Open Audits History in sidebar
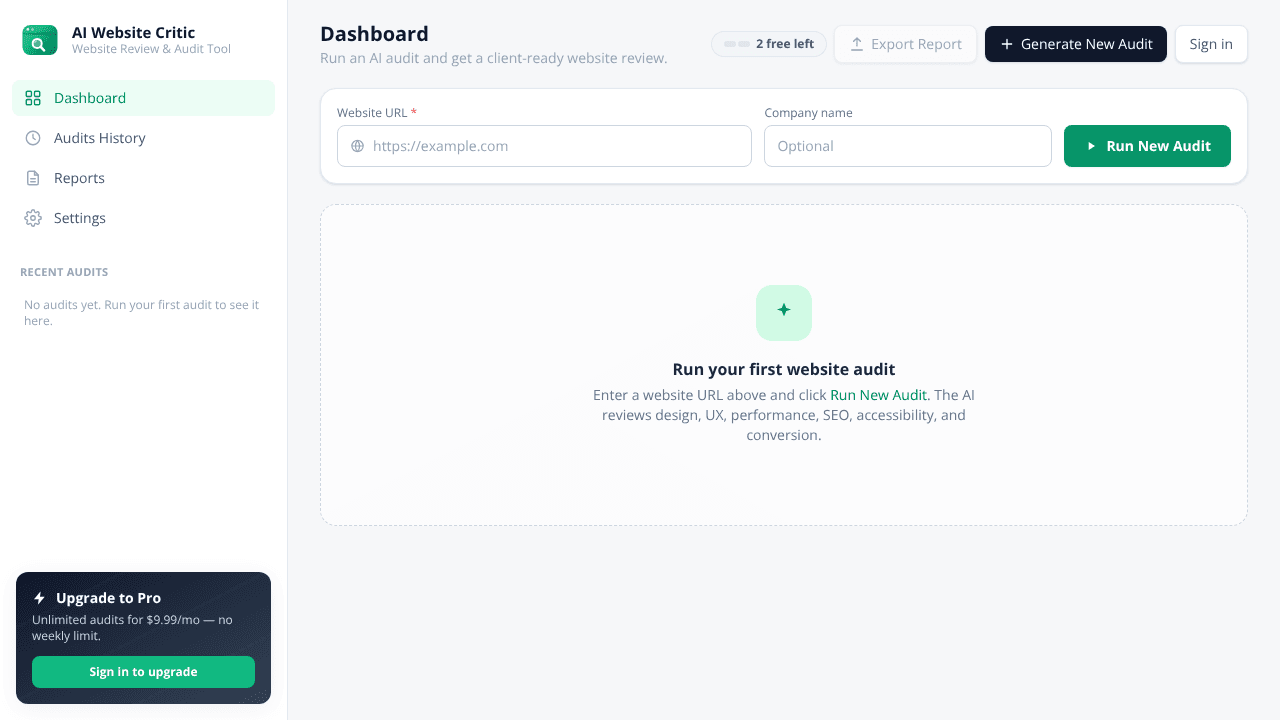Image resolution: width=1280 pixels, height=720 pixels. click(x=143, y=138)
